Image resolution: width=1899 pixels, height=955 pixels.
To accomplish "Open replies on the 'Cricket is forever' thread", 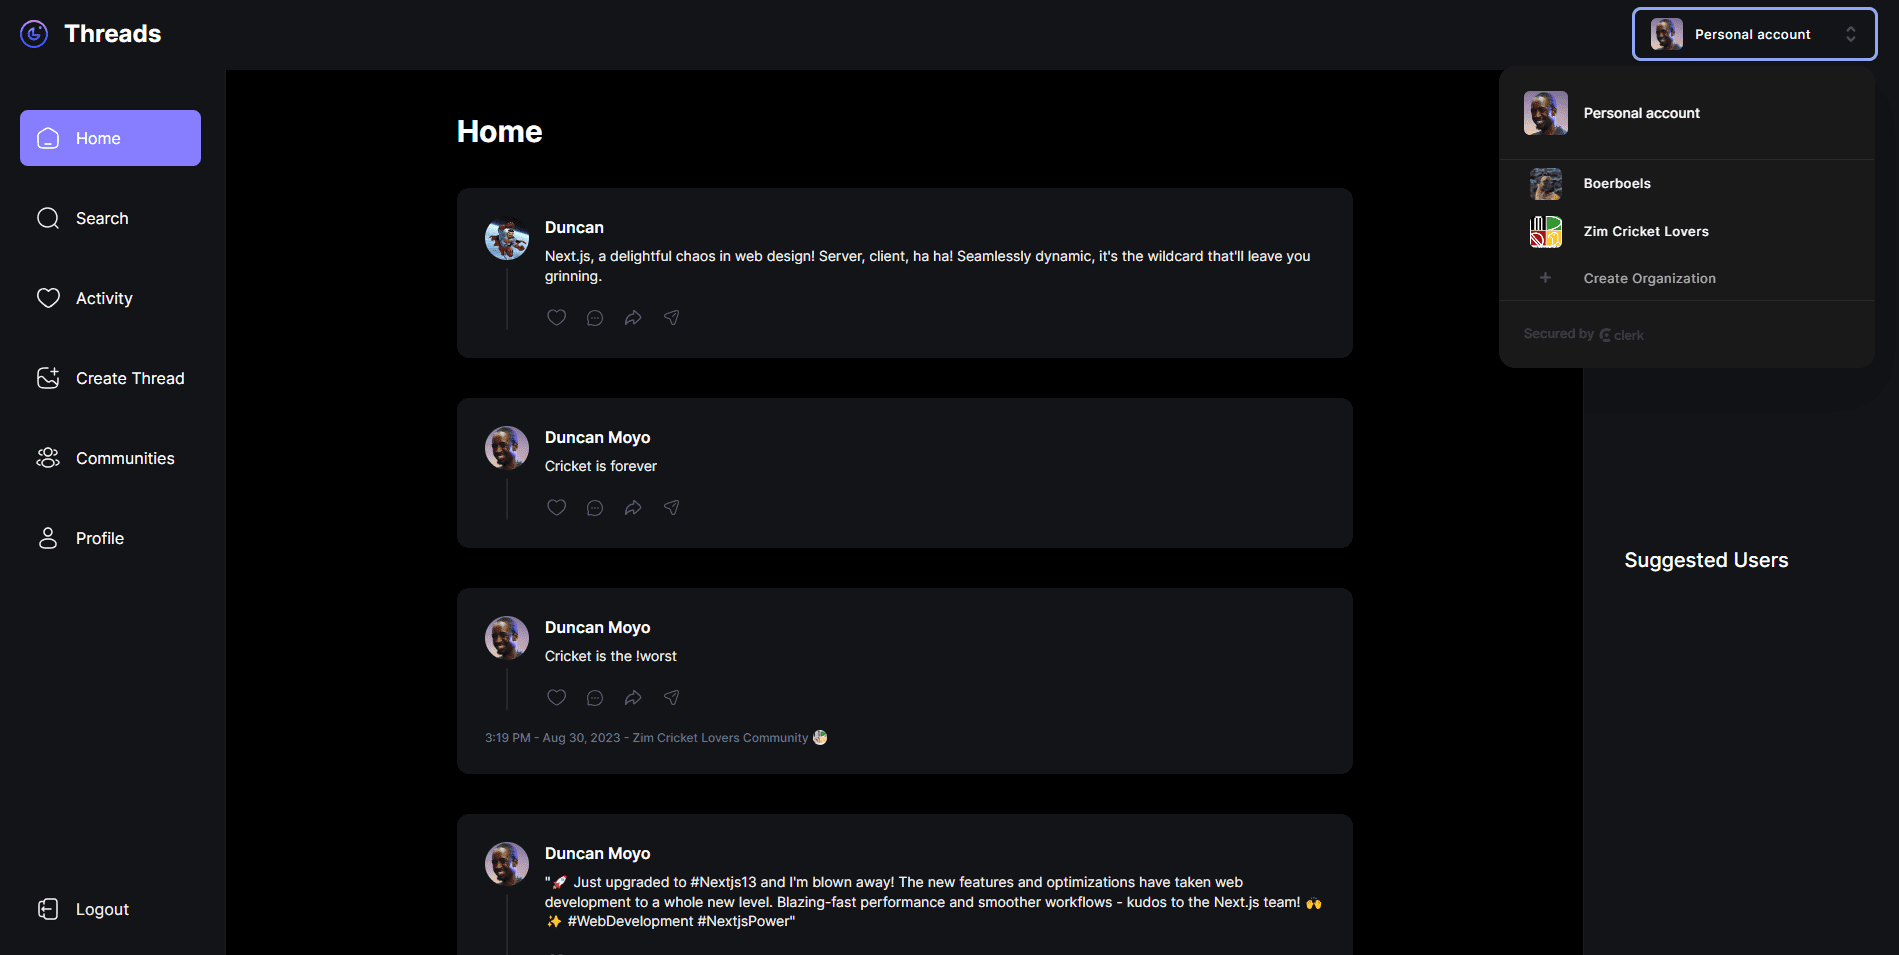I will pos(594,507).
